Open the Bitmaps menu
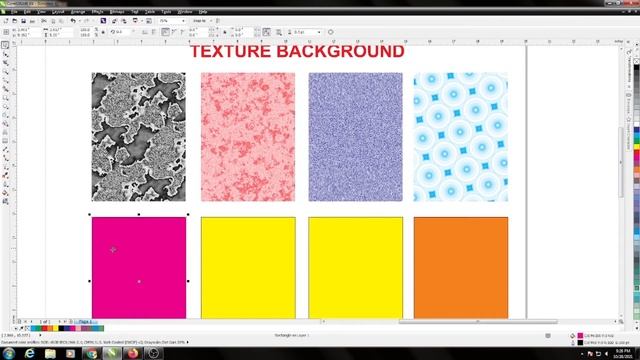 [x=117, y=12]
